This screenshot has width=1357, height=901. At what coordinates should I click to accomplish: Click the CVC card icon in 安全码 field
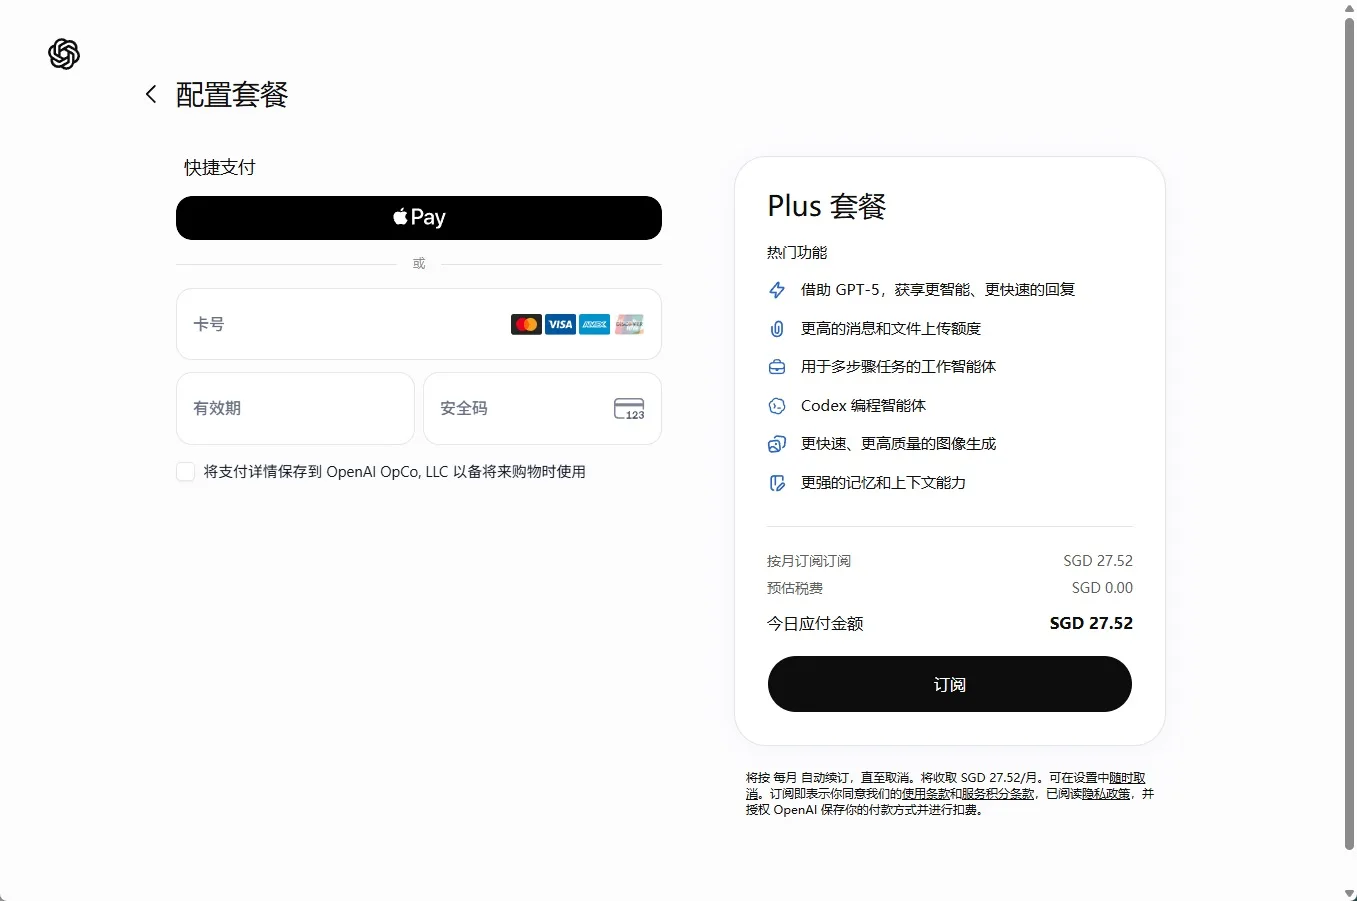pyautogui.click(x=629, y=408)
